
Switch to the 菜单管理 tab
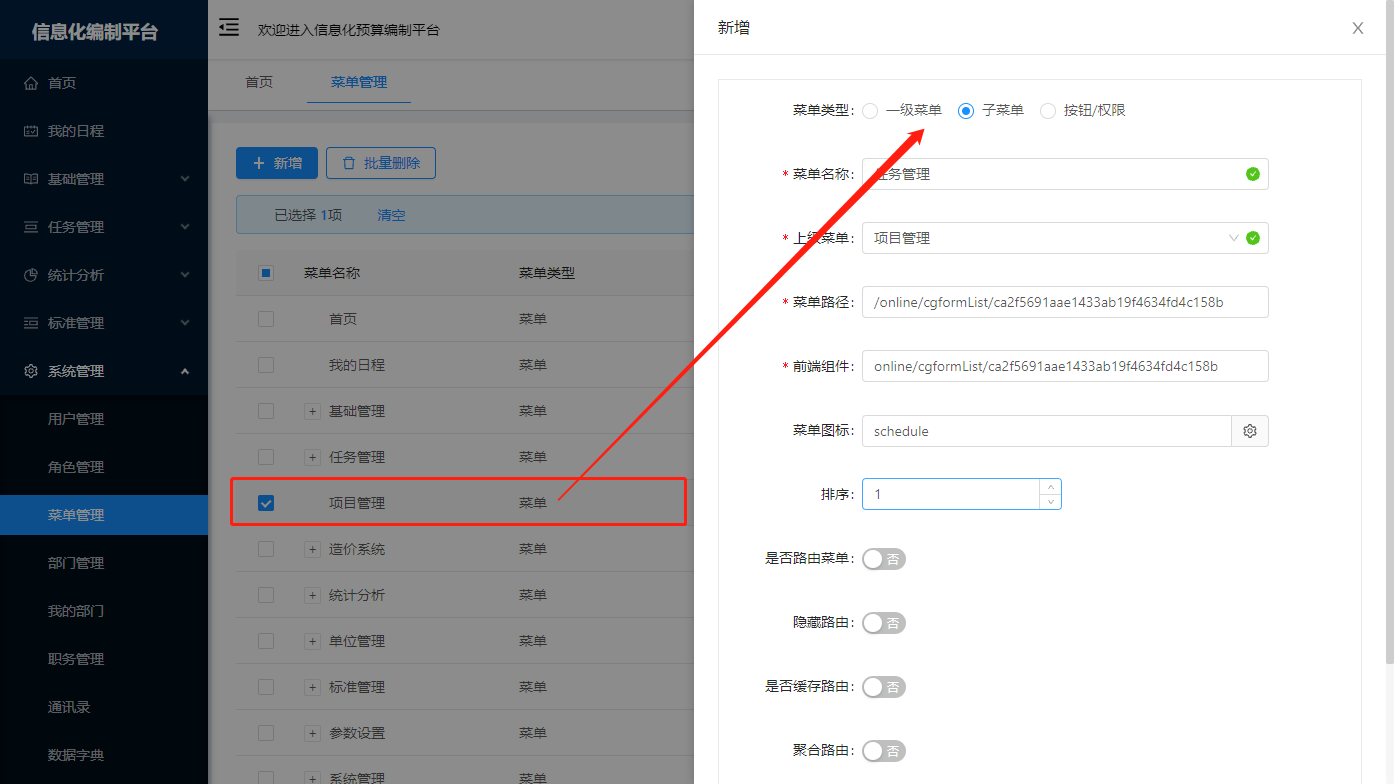(359, 82)
